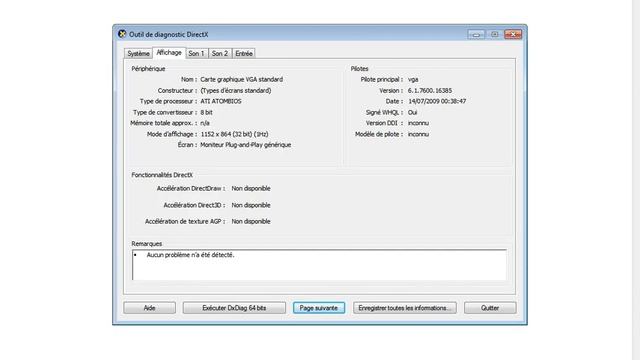Screen dimensions: 640x360
Task: Select the Affichage tab
Action: [x=169, y=53]
